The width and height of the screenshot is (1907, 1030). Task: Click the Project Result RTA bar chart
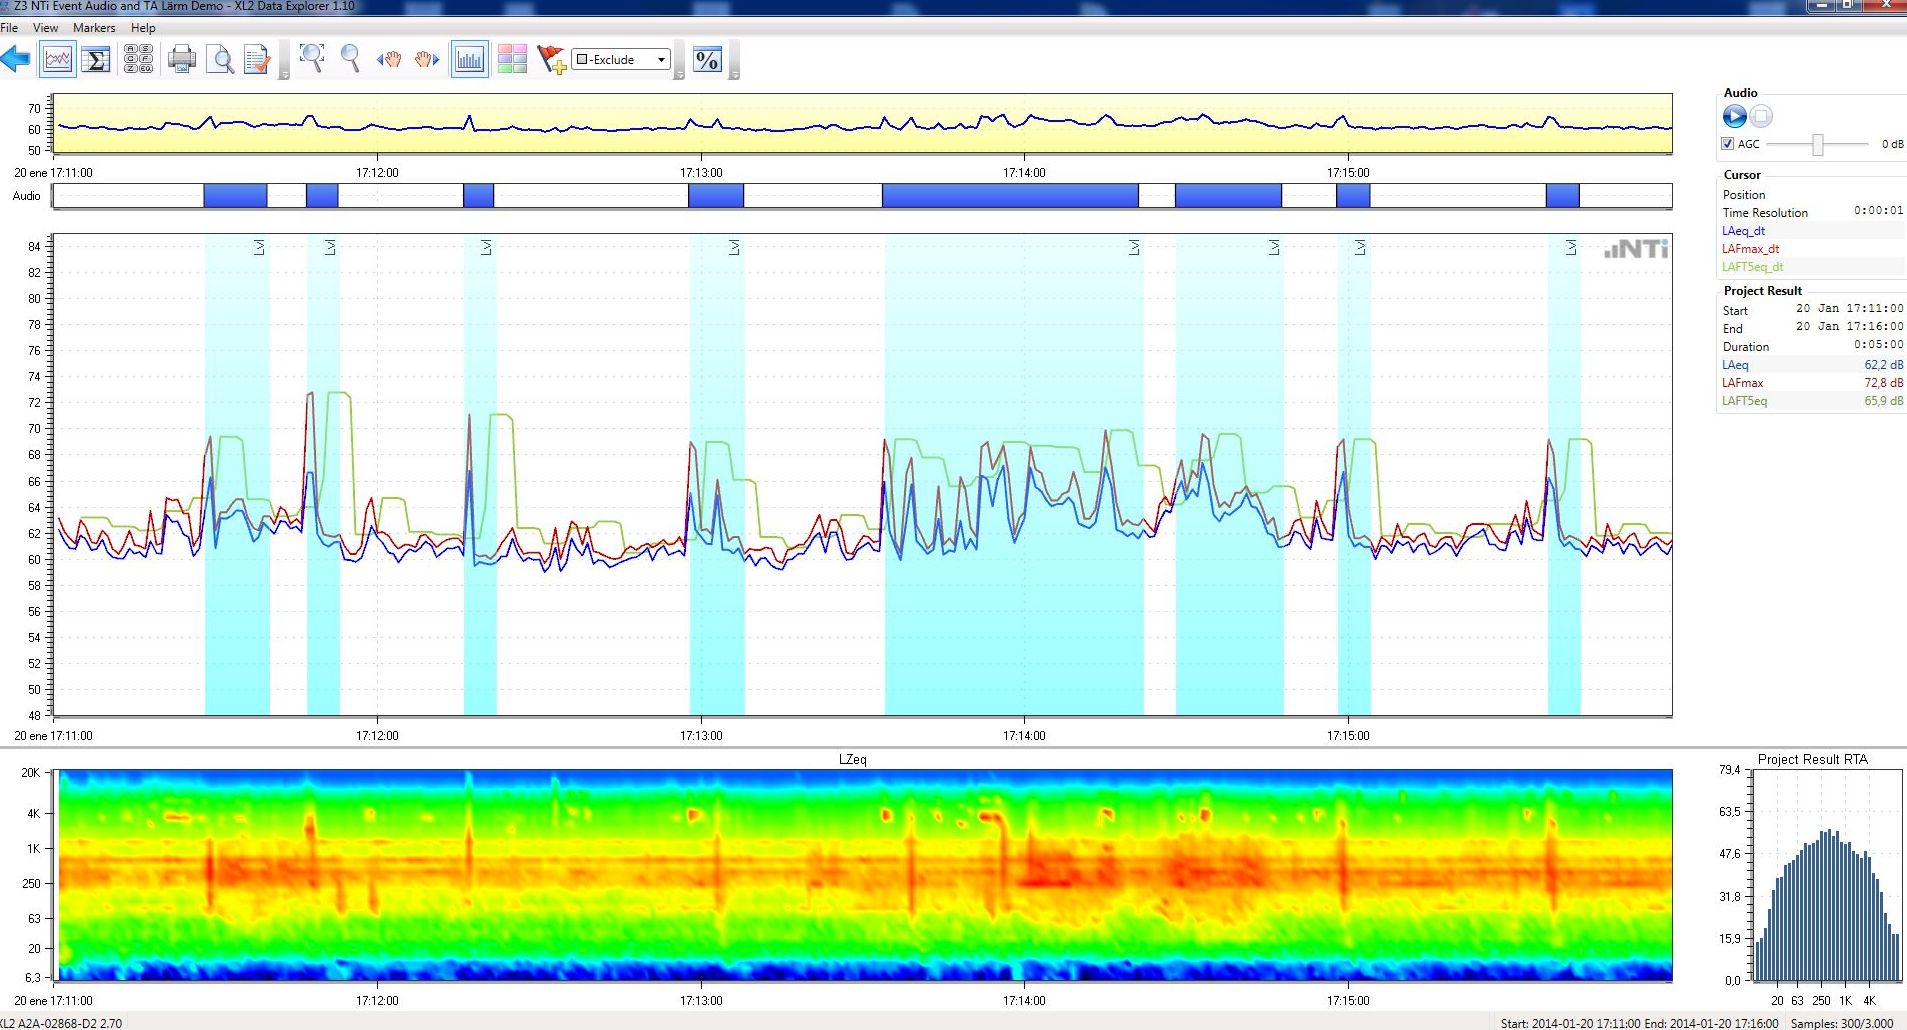(1828, 876)
